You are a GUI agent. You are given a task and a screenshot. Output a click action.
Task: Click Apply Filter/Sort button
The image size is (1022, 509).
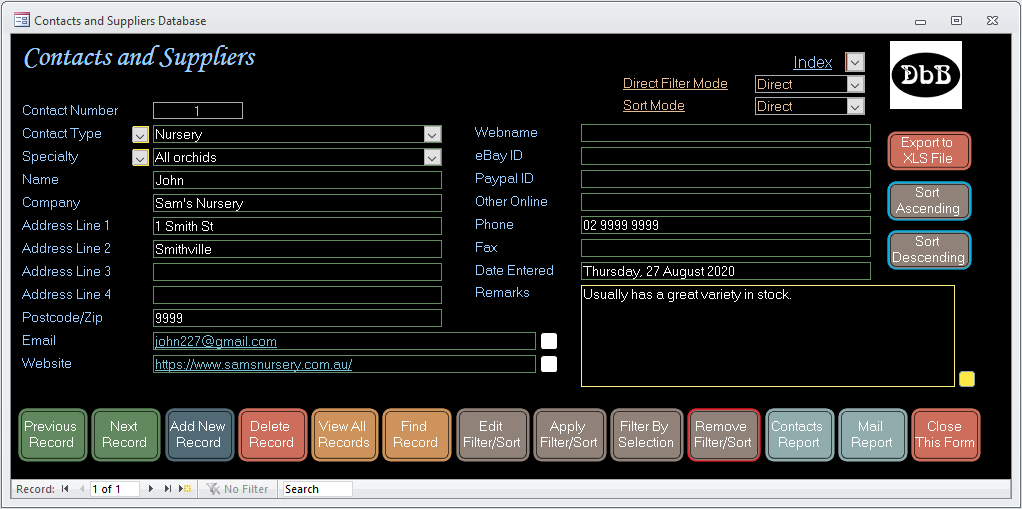point(570,435)
